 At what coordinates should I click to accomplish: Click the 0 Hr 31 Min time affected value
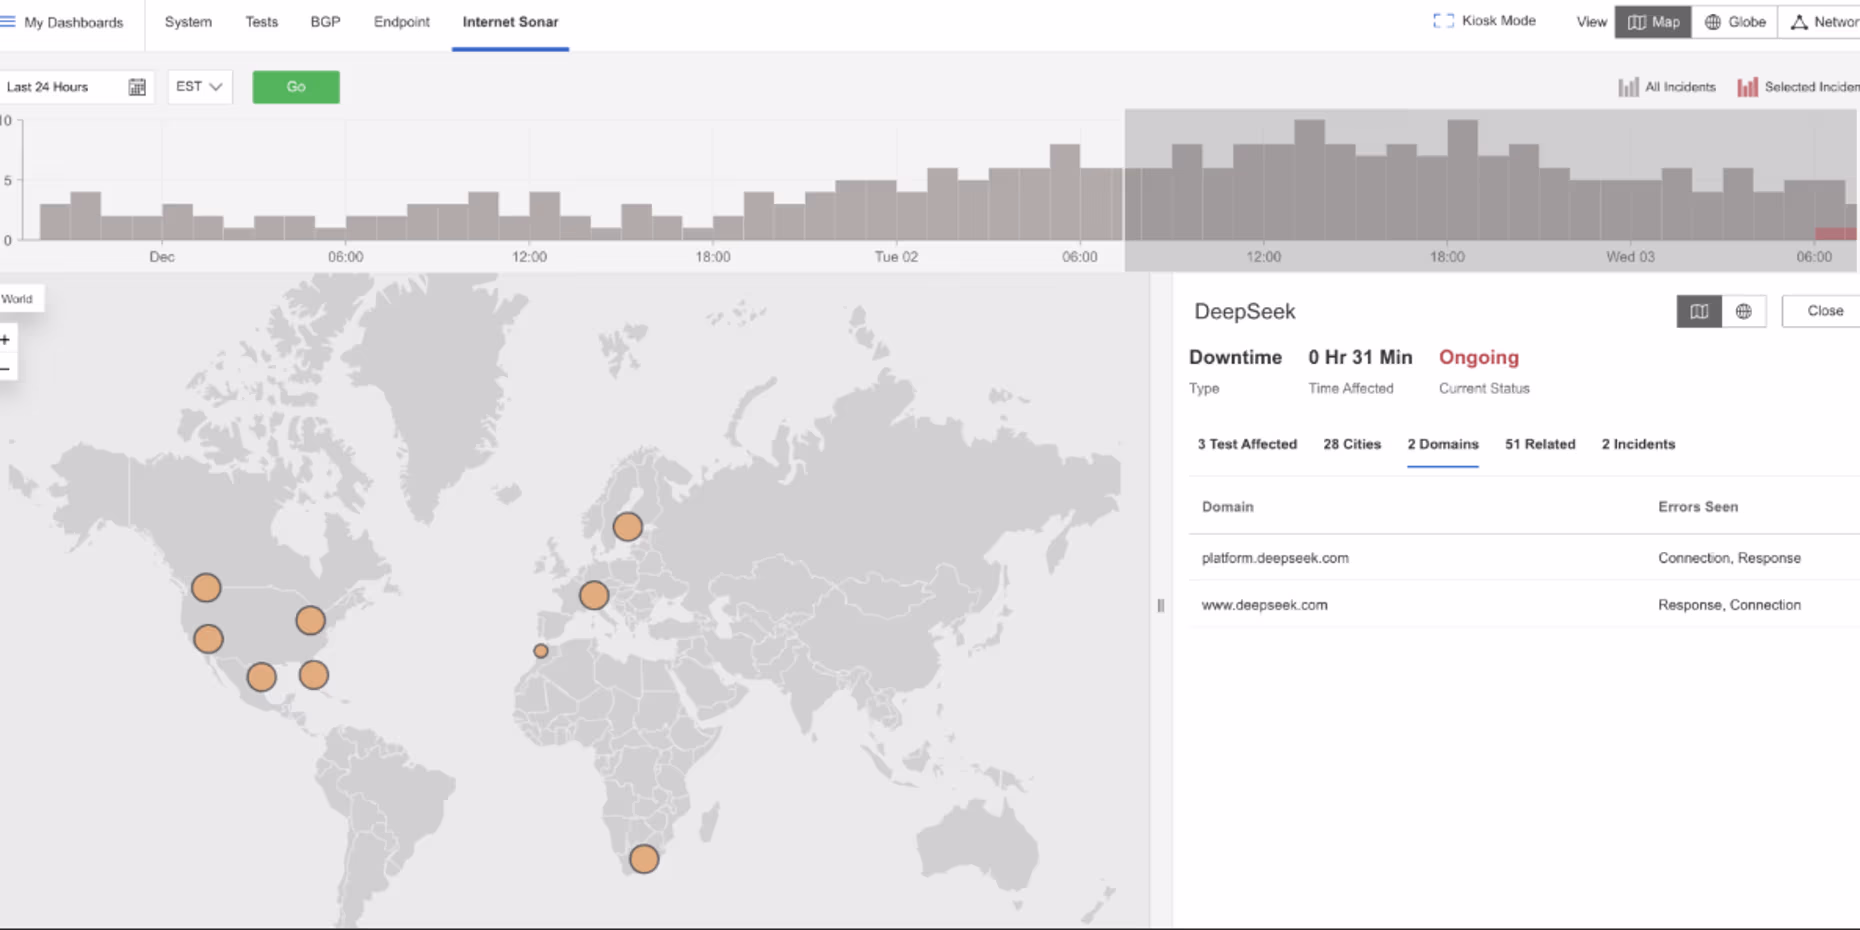coord(1360,357)
